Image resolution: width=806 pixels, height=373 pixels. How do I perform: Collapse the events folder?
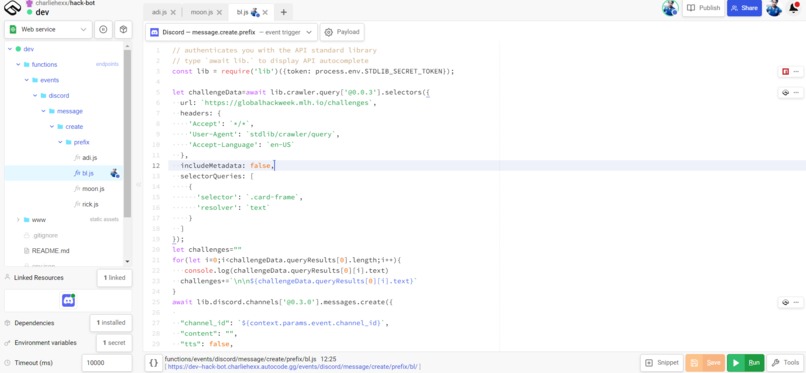pyautogui.click(x=26, y=80)
